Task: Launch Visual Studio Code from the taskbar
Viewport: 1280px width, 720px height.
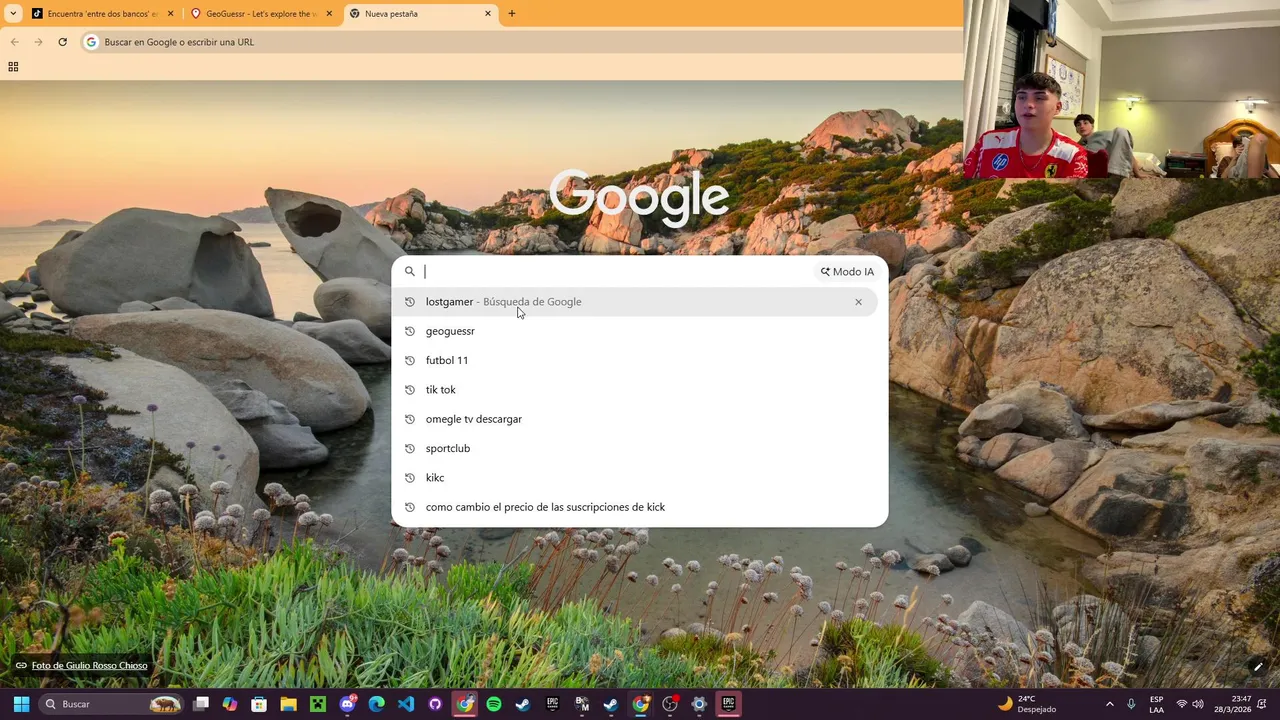Action: [x=405, y=704]
